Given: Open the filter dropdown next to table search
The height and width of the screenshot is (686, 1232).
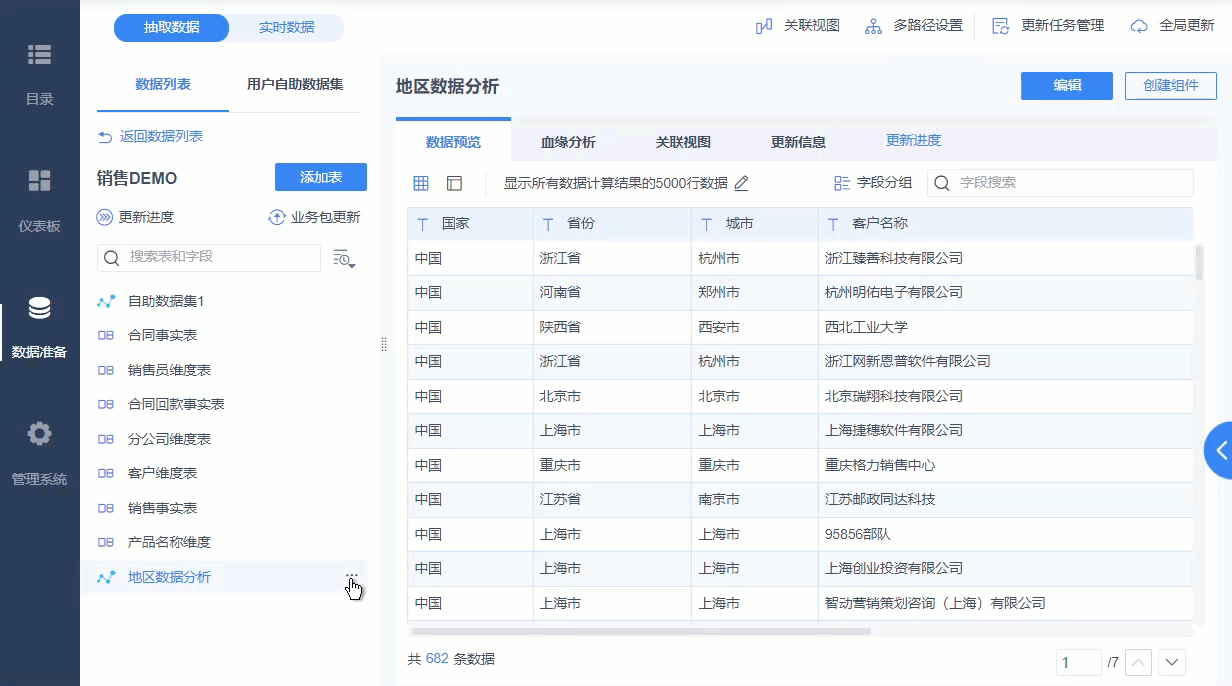Looking at the screenshot, I should [x=344, y=258].
